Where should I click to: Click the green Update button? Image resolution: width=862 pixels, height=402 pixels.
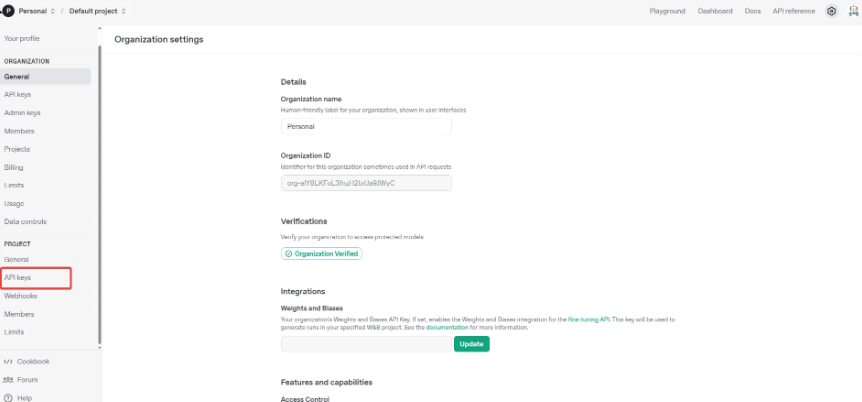coord(472,344)
